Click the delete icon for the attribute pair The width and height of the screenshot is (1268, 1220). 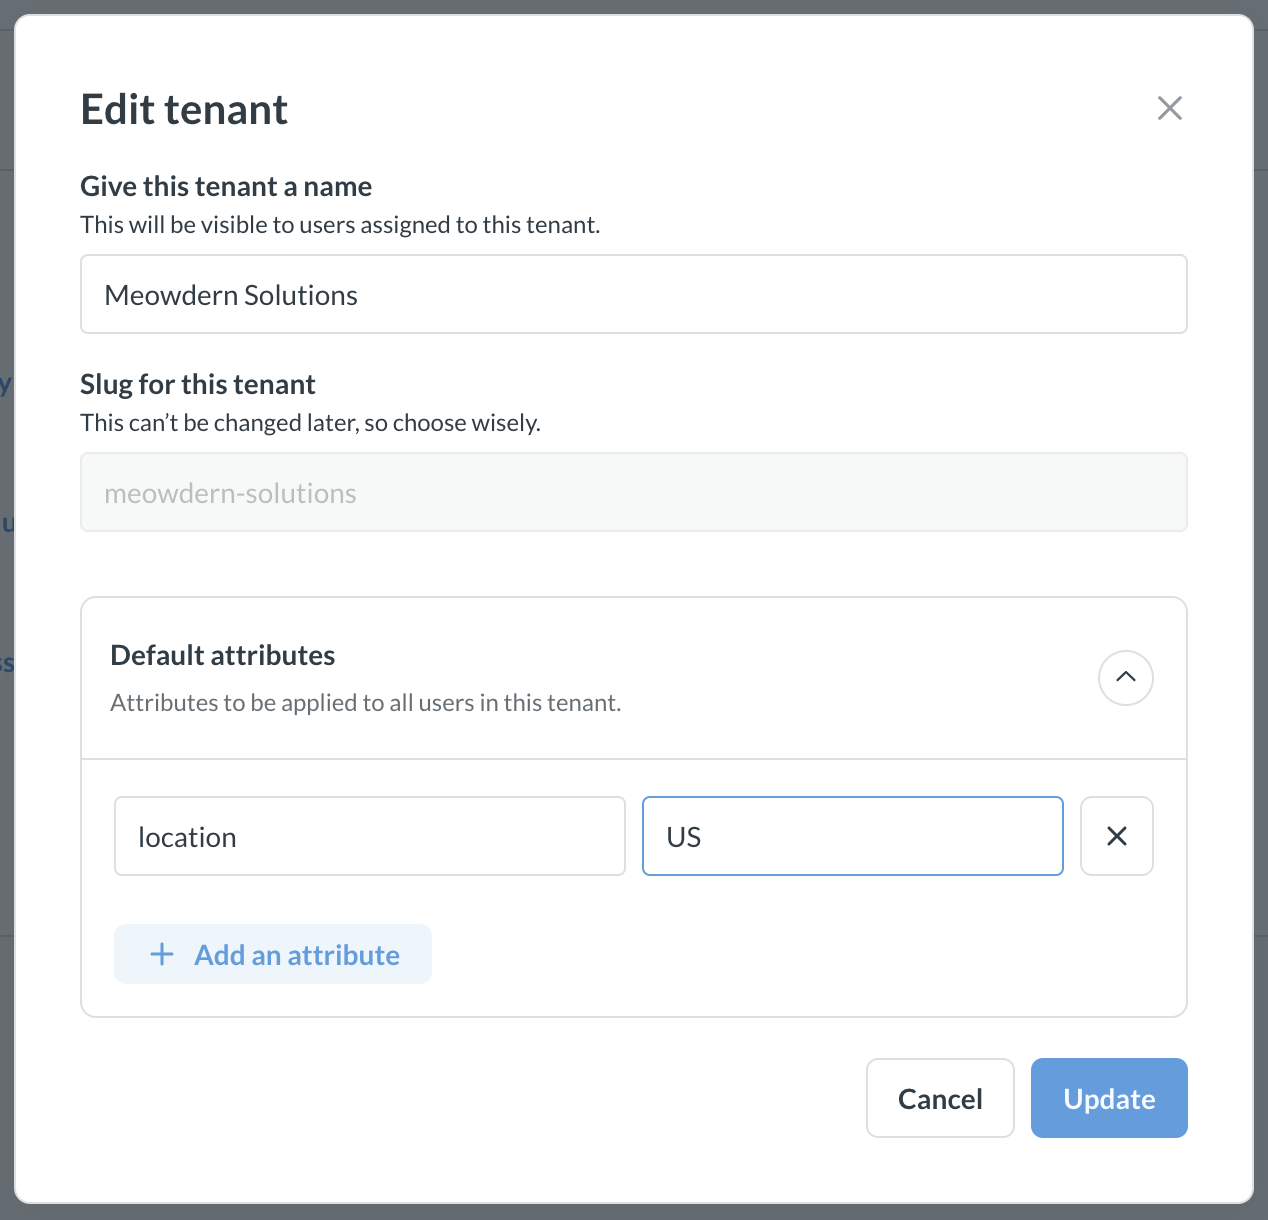coord(1116,836)
